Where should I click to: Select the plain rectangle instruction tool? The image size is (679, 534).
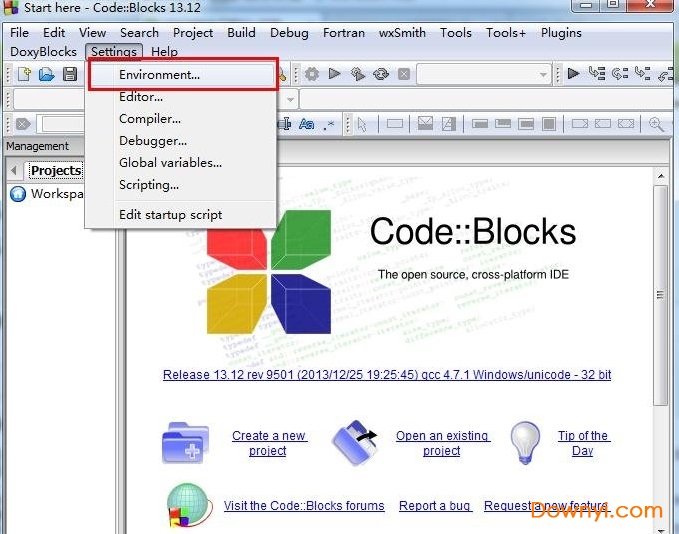point(394,124)
